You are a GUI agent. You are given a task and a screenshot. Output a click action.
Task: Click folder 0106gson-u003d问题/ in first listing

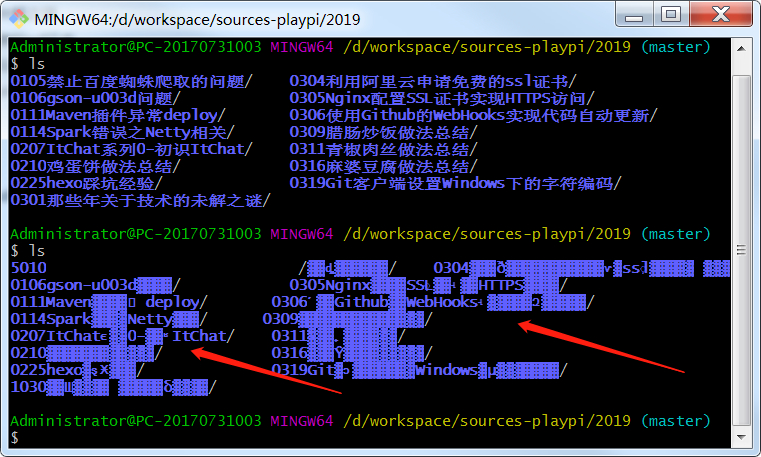[x=96, y=98]
